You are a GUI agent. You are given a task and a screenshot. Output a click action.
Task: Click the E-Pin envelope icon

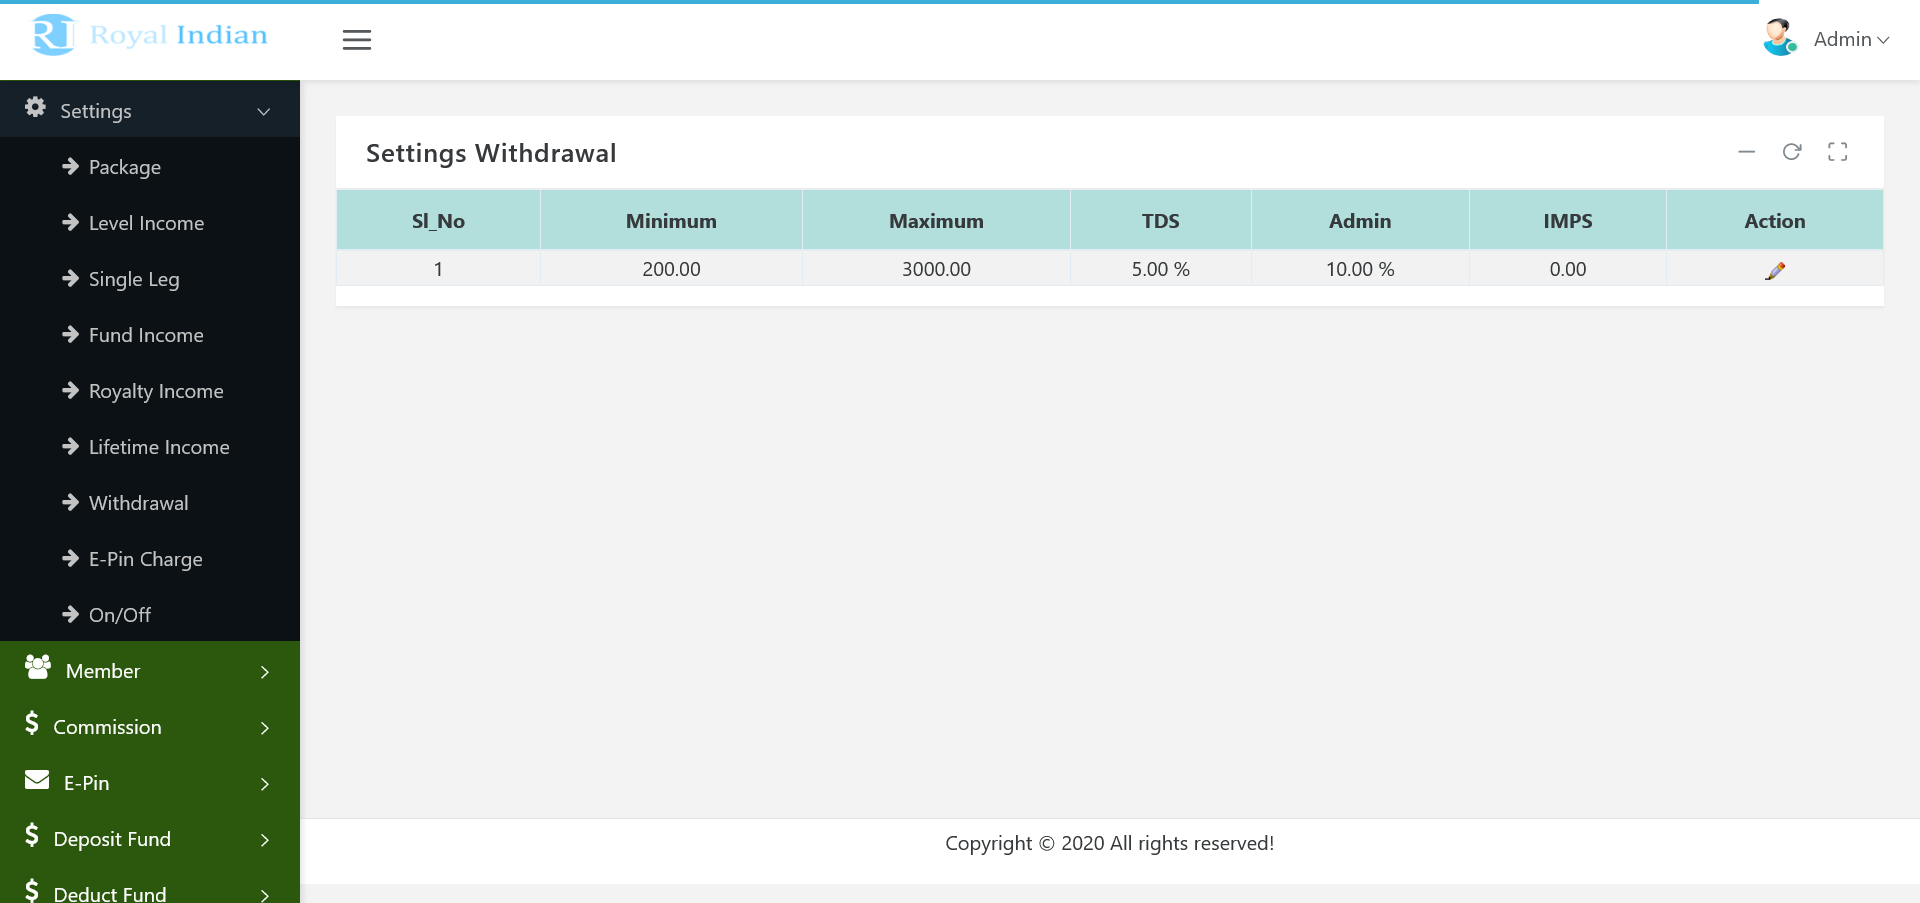click(x=37, y=780)
